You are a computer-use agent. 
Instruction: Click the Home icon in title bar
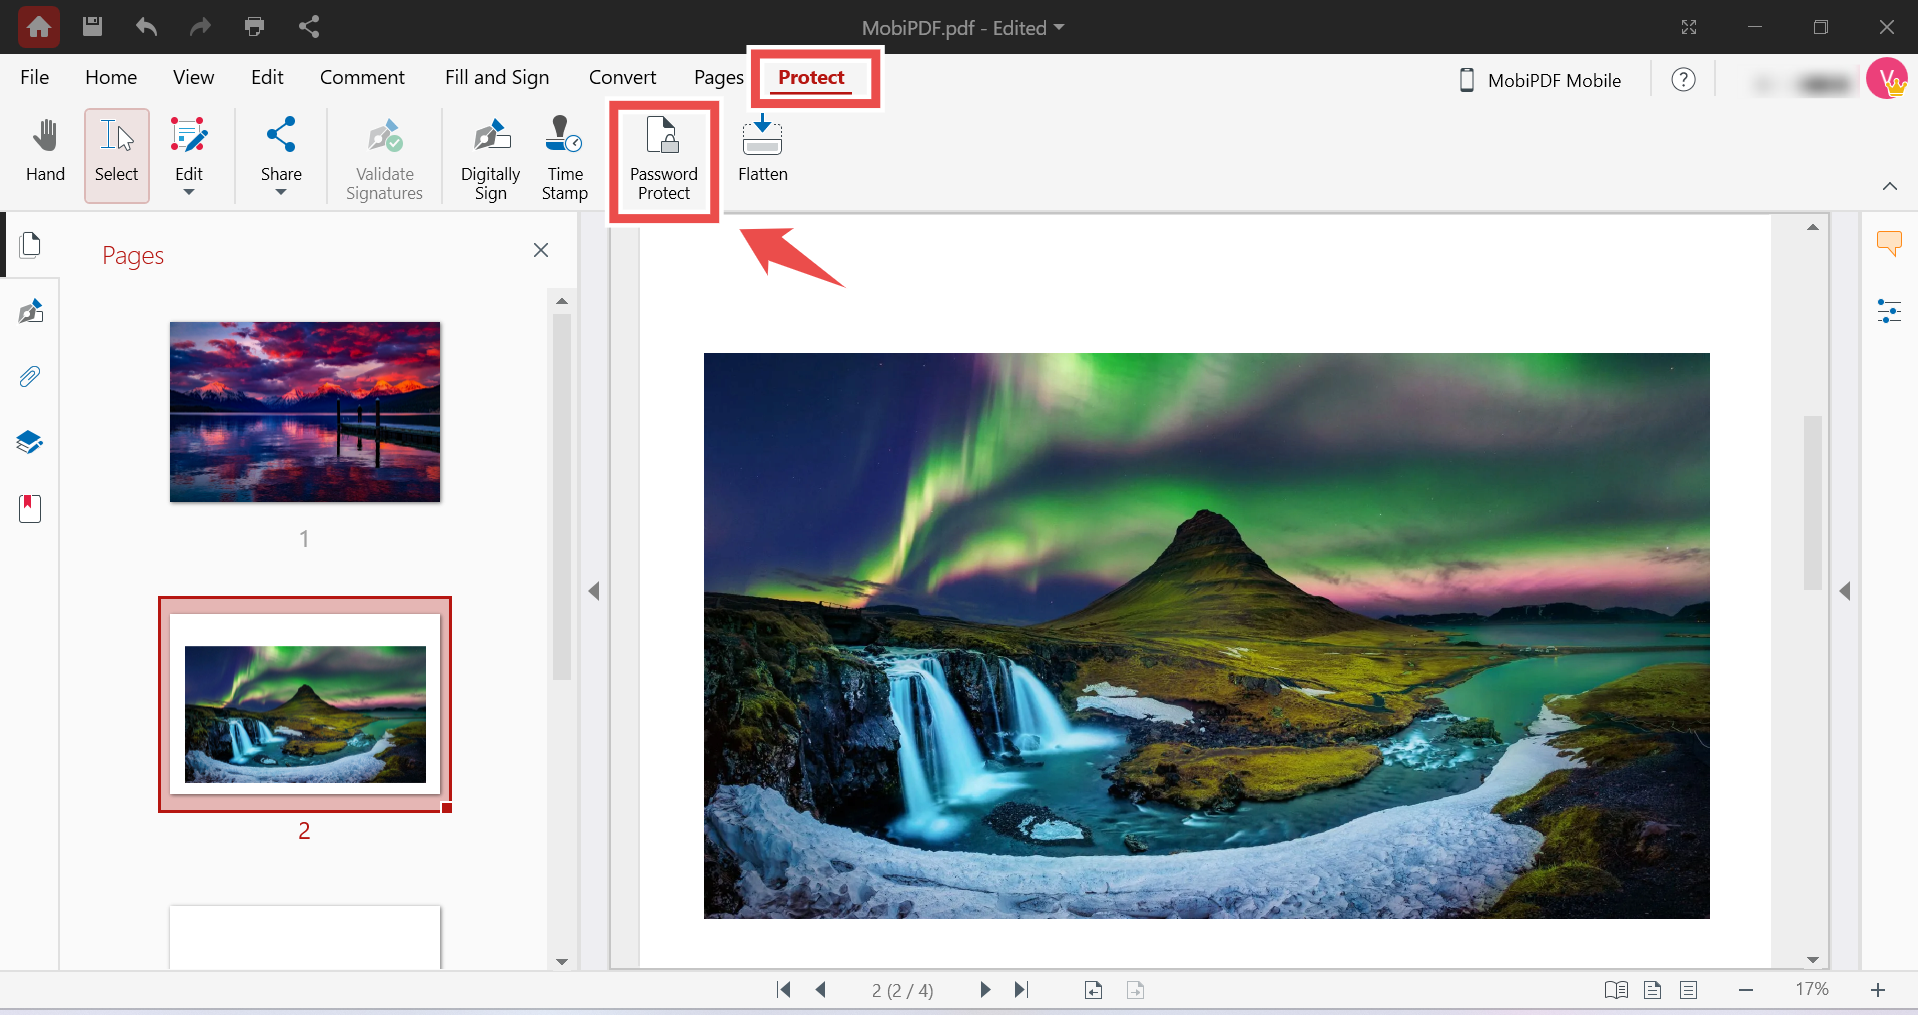pyautogui.click(x=39, y=27)
